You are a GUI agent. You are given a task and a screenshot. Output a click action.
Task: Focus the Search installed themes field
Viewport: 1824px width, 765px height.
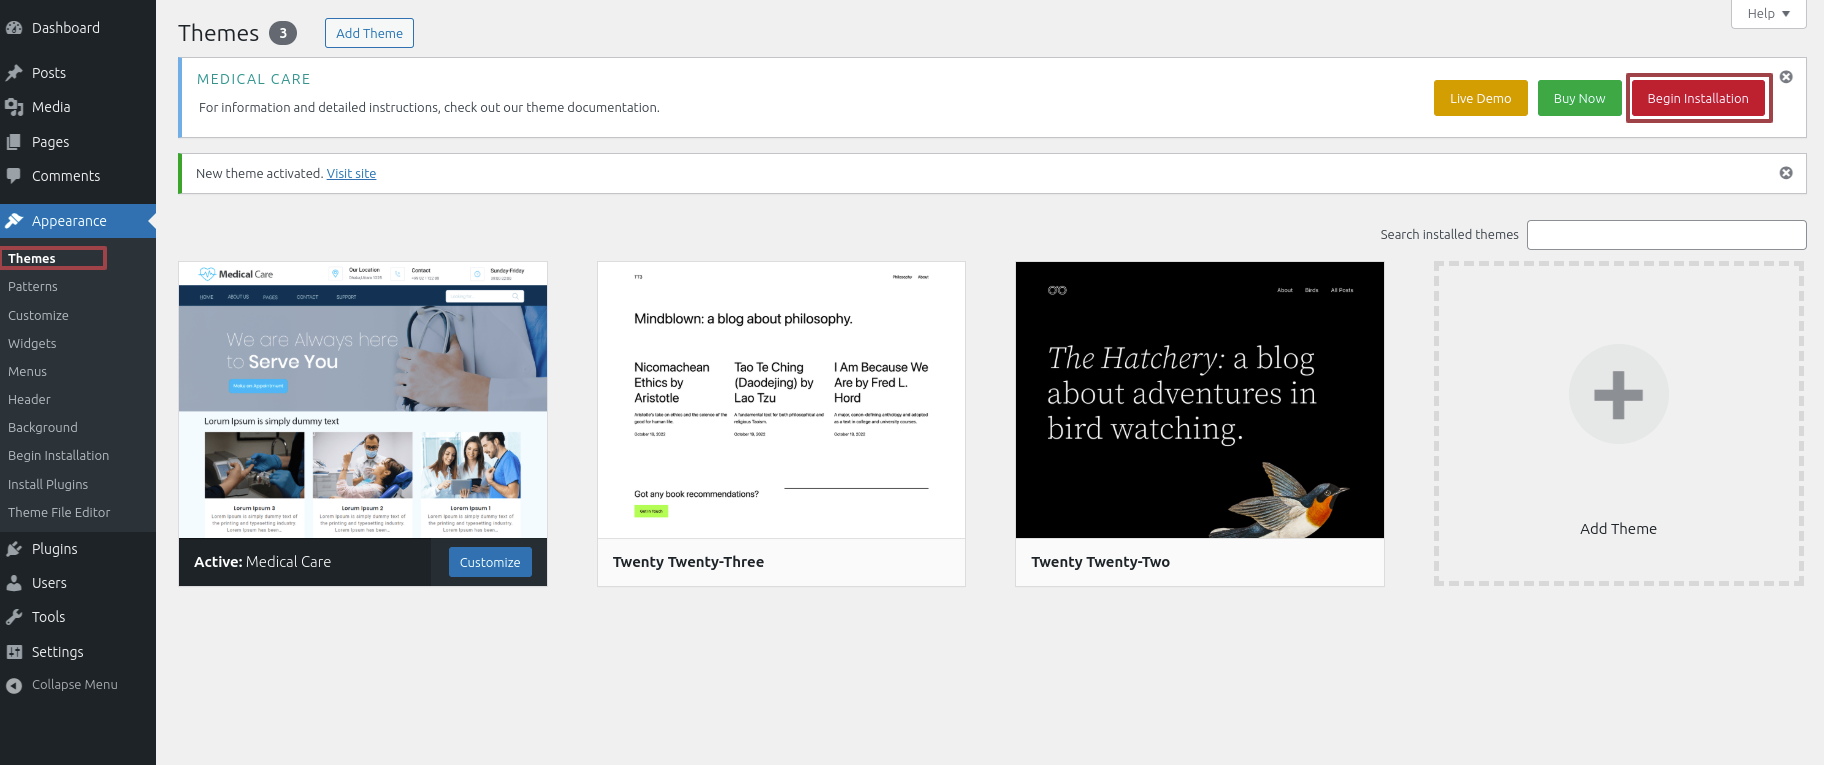tap(1666, 235)
